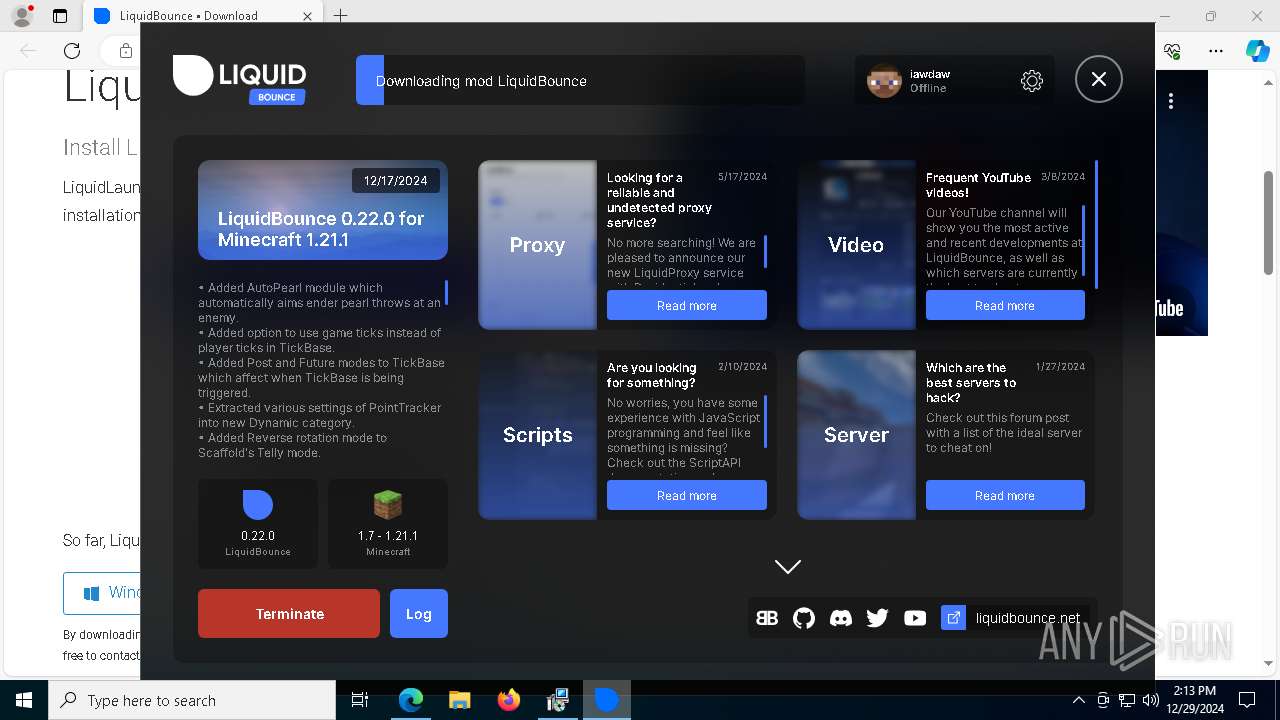Open Edge tab actions menu icon
Screen dimensions: 1280x720
(x=60, y=16)
